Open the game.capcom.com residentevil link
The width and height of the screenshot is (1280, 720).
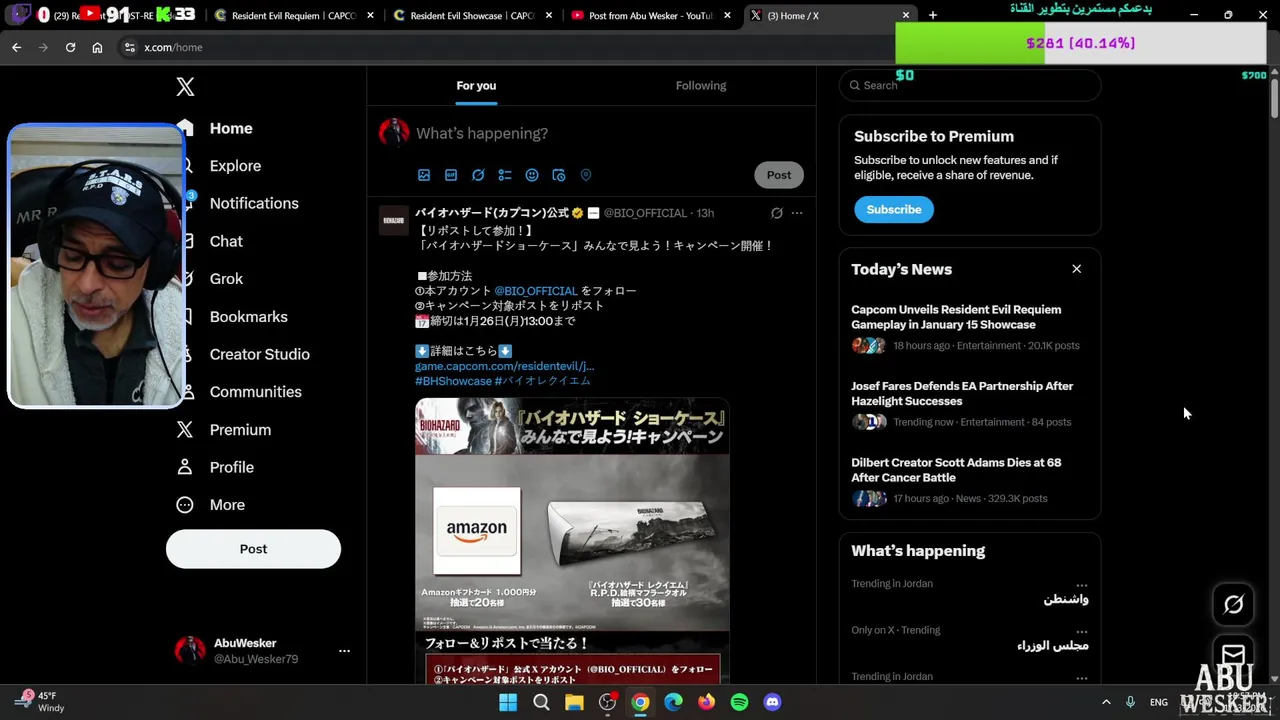click(x=504, y=366)
